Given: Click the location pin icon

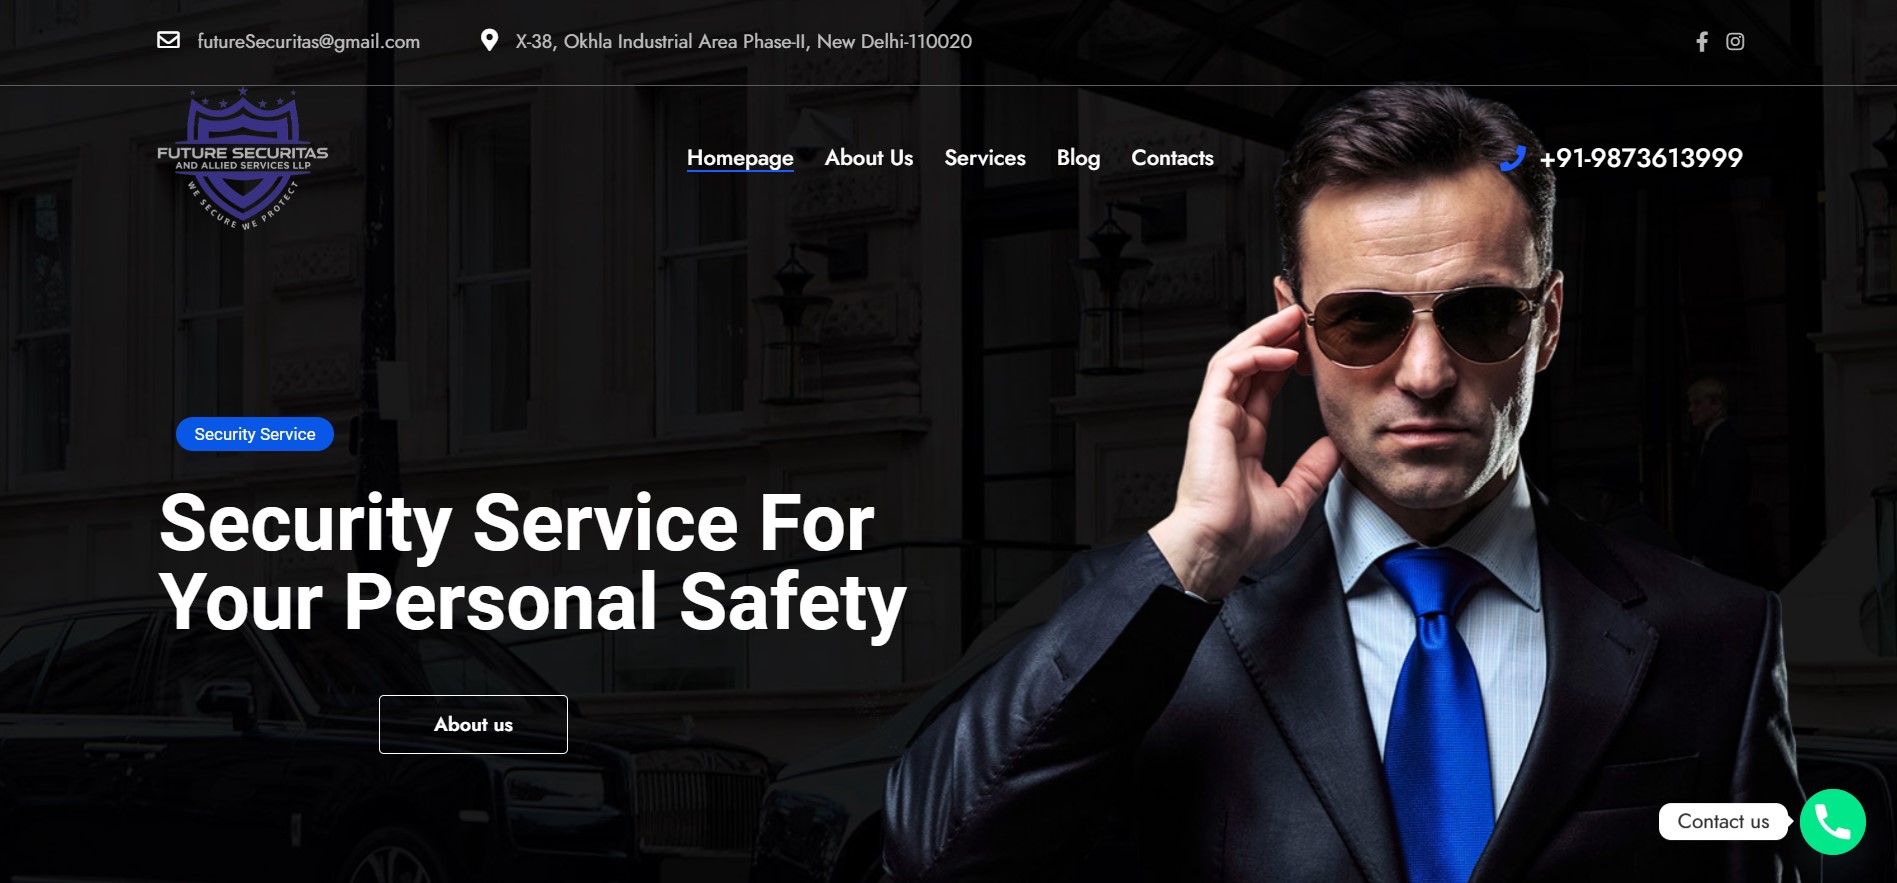Looking at the screenshot, I should [x=489, y=40].
